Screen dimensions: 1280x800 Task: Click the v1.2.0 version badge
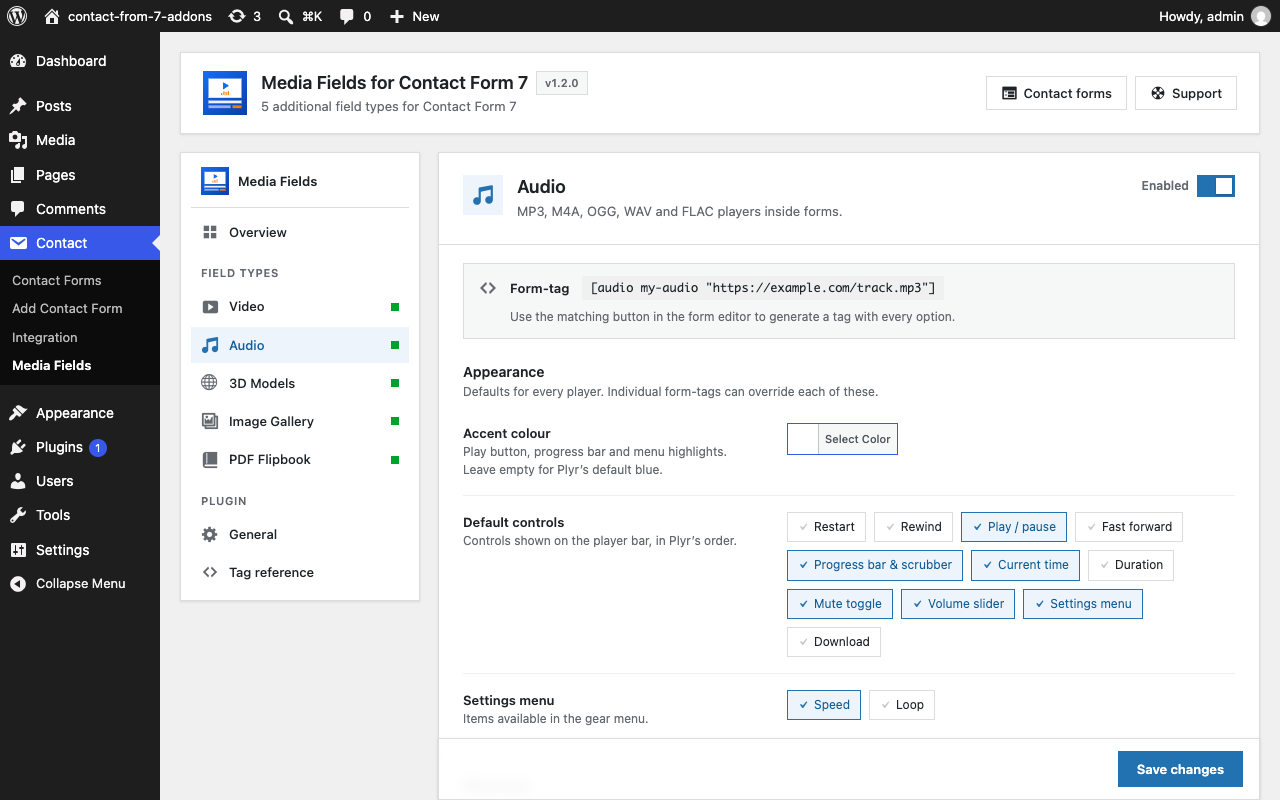coord(562,83)
